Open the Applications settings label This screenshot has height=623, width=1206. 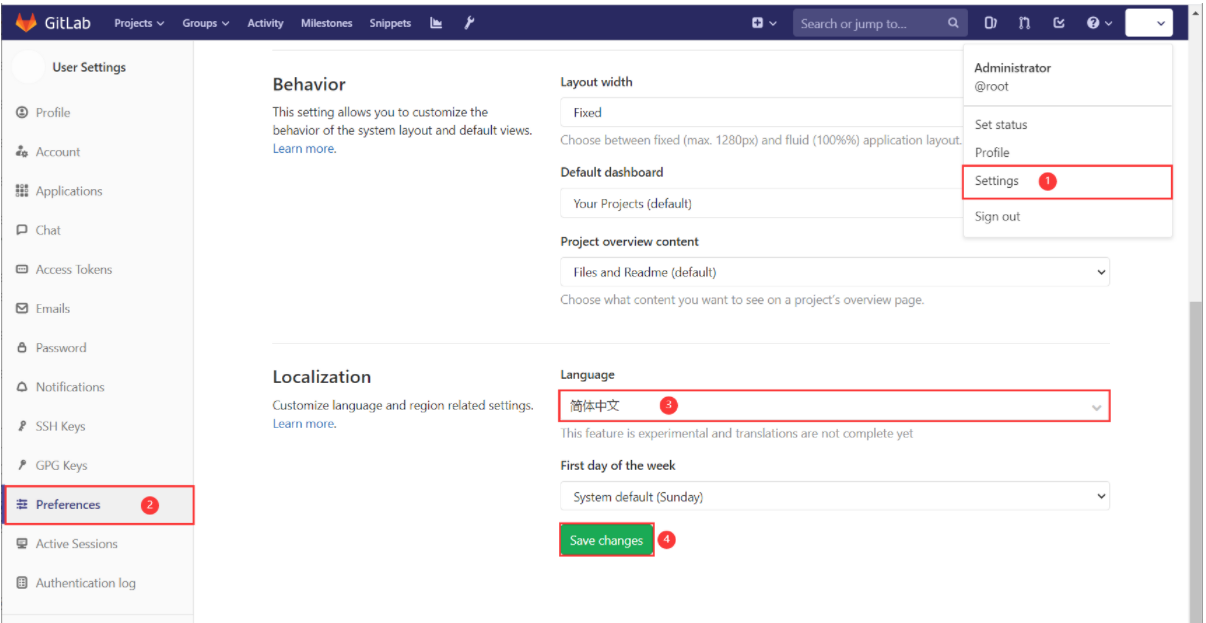click(x=69, y=191)
